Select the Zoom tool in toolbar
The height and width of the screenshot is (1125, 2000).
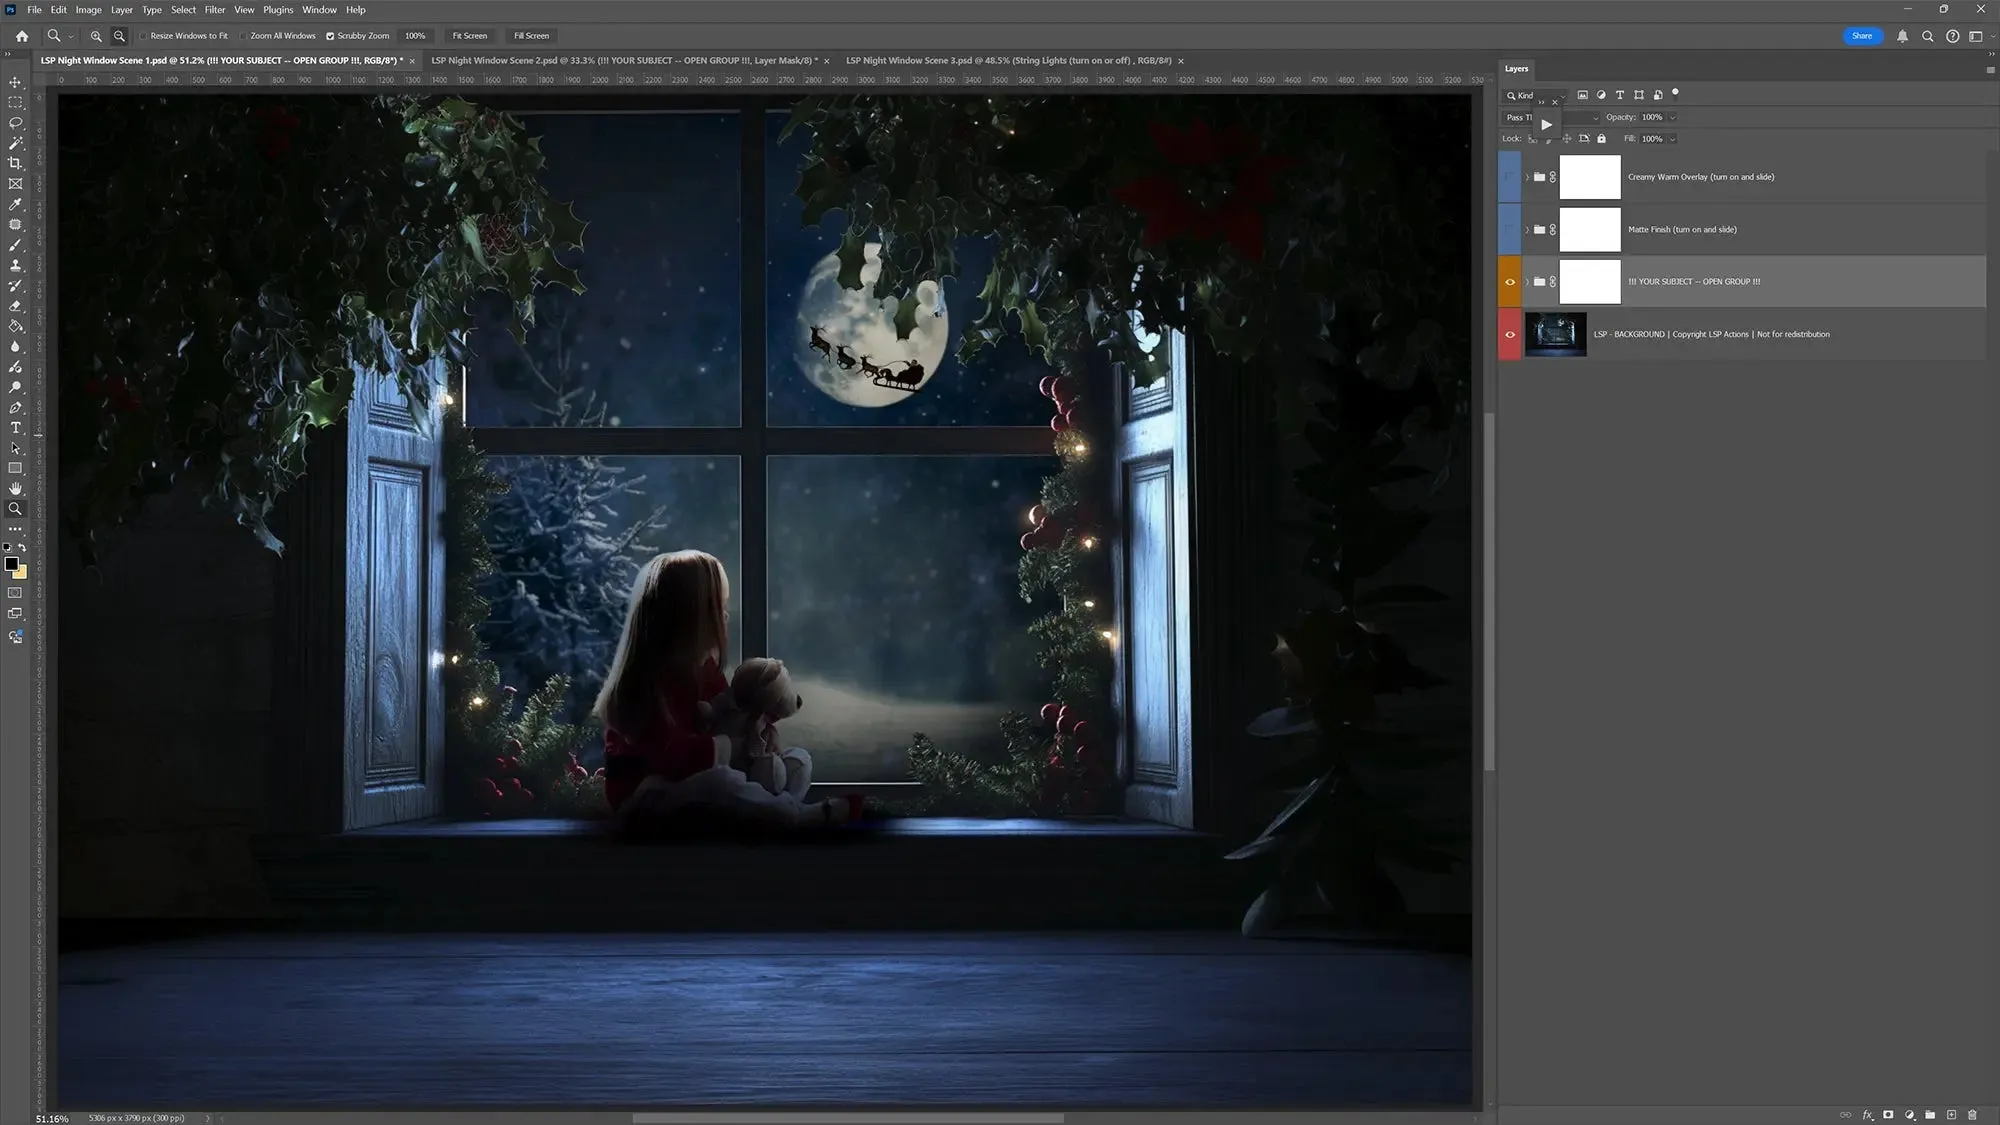[x=15, y=509]
